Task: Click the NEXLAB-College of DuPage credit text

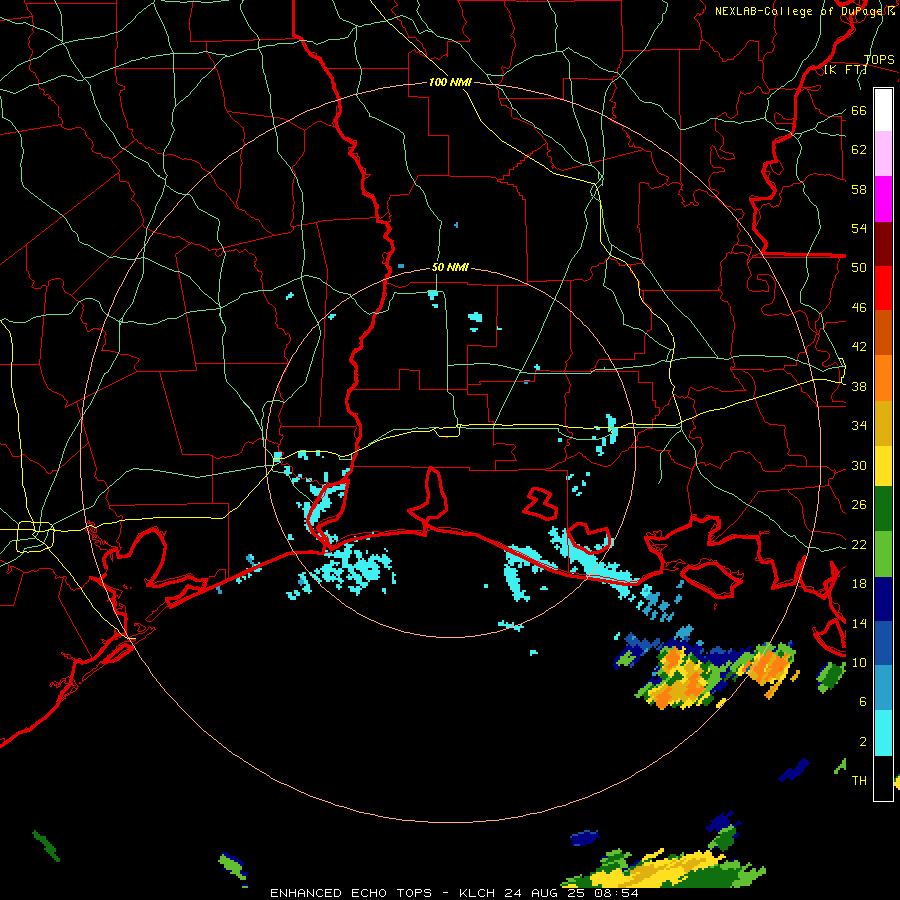Action: [x=804, y=11]
